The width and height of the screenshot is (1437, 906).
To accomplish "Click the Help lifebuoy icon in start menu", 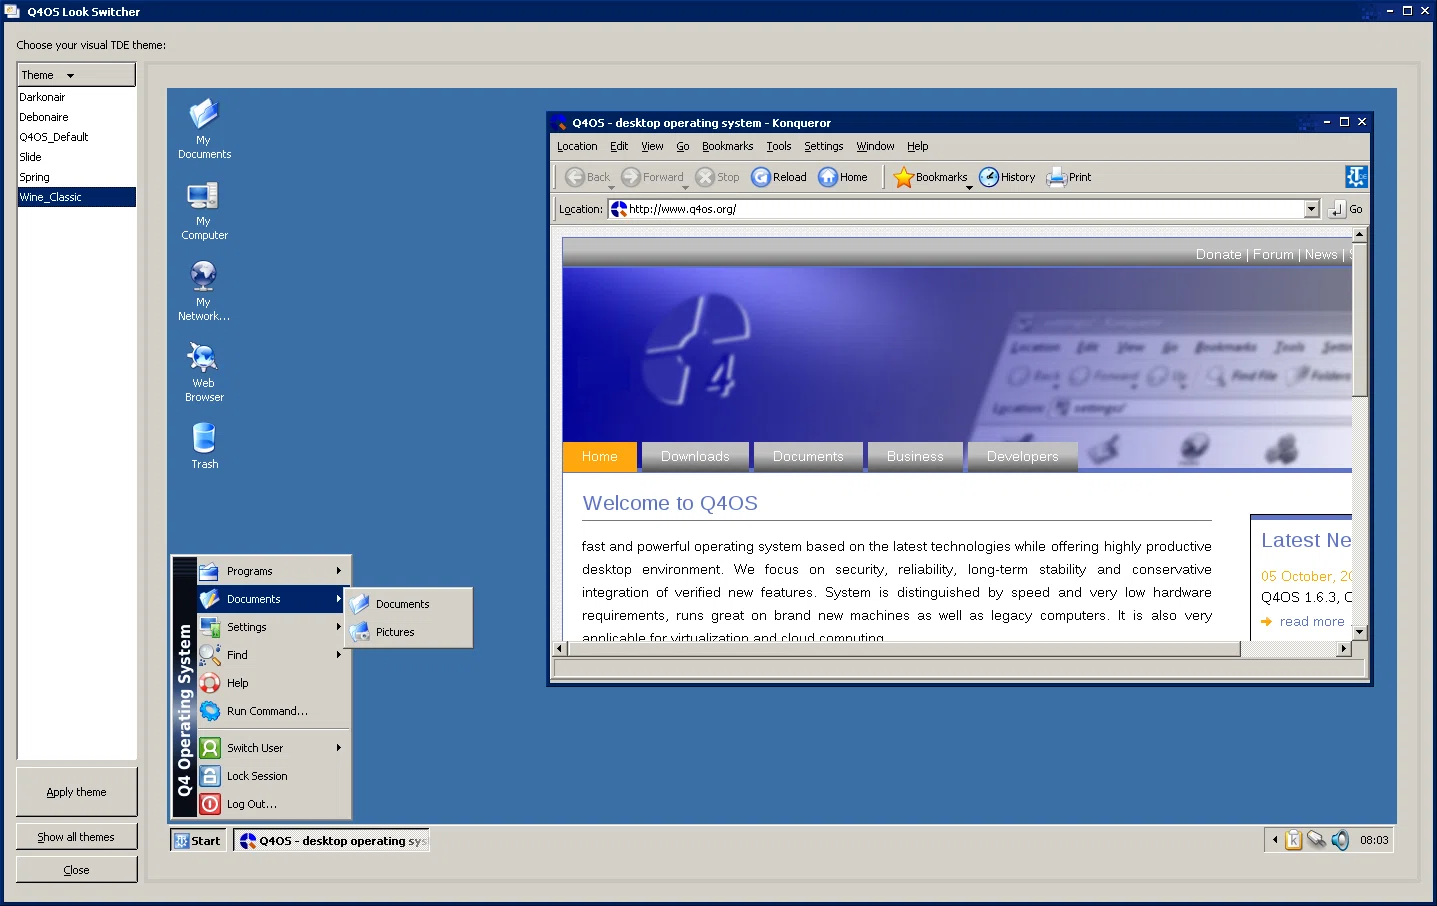I will 209,683.
